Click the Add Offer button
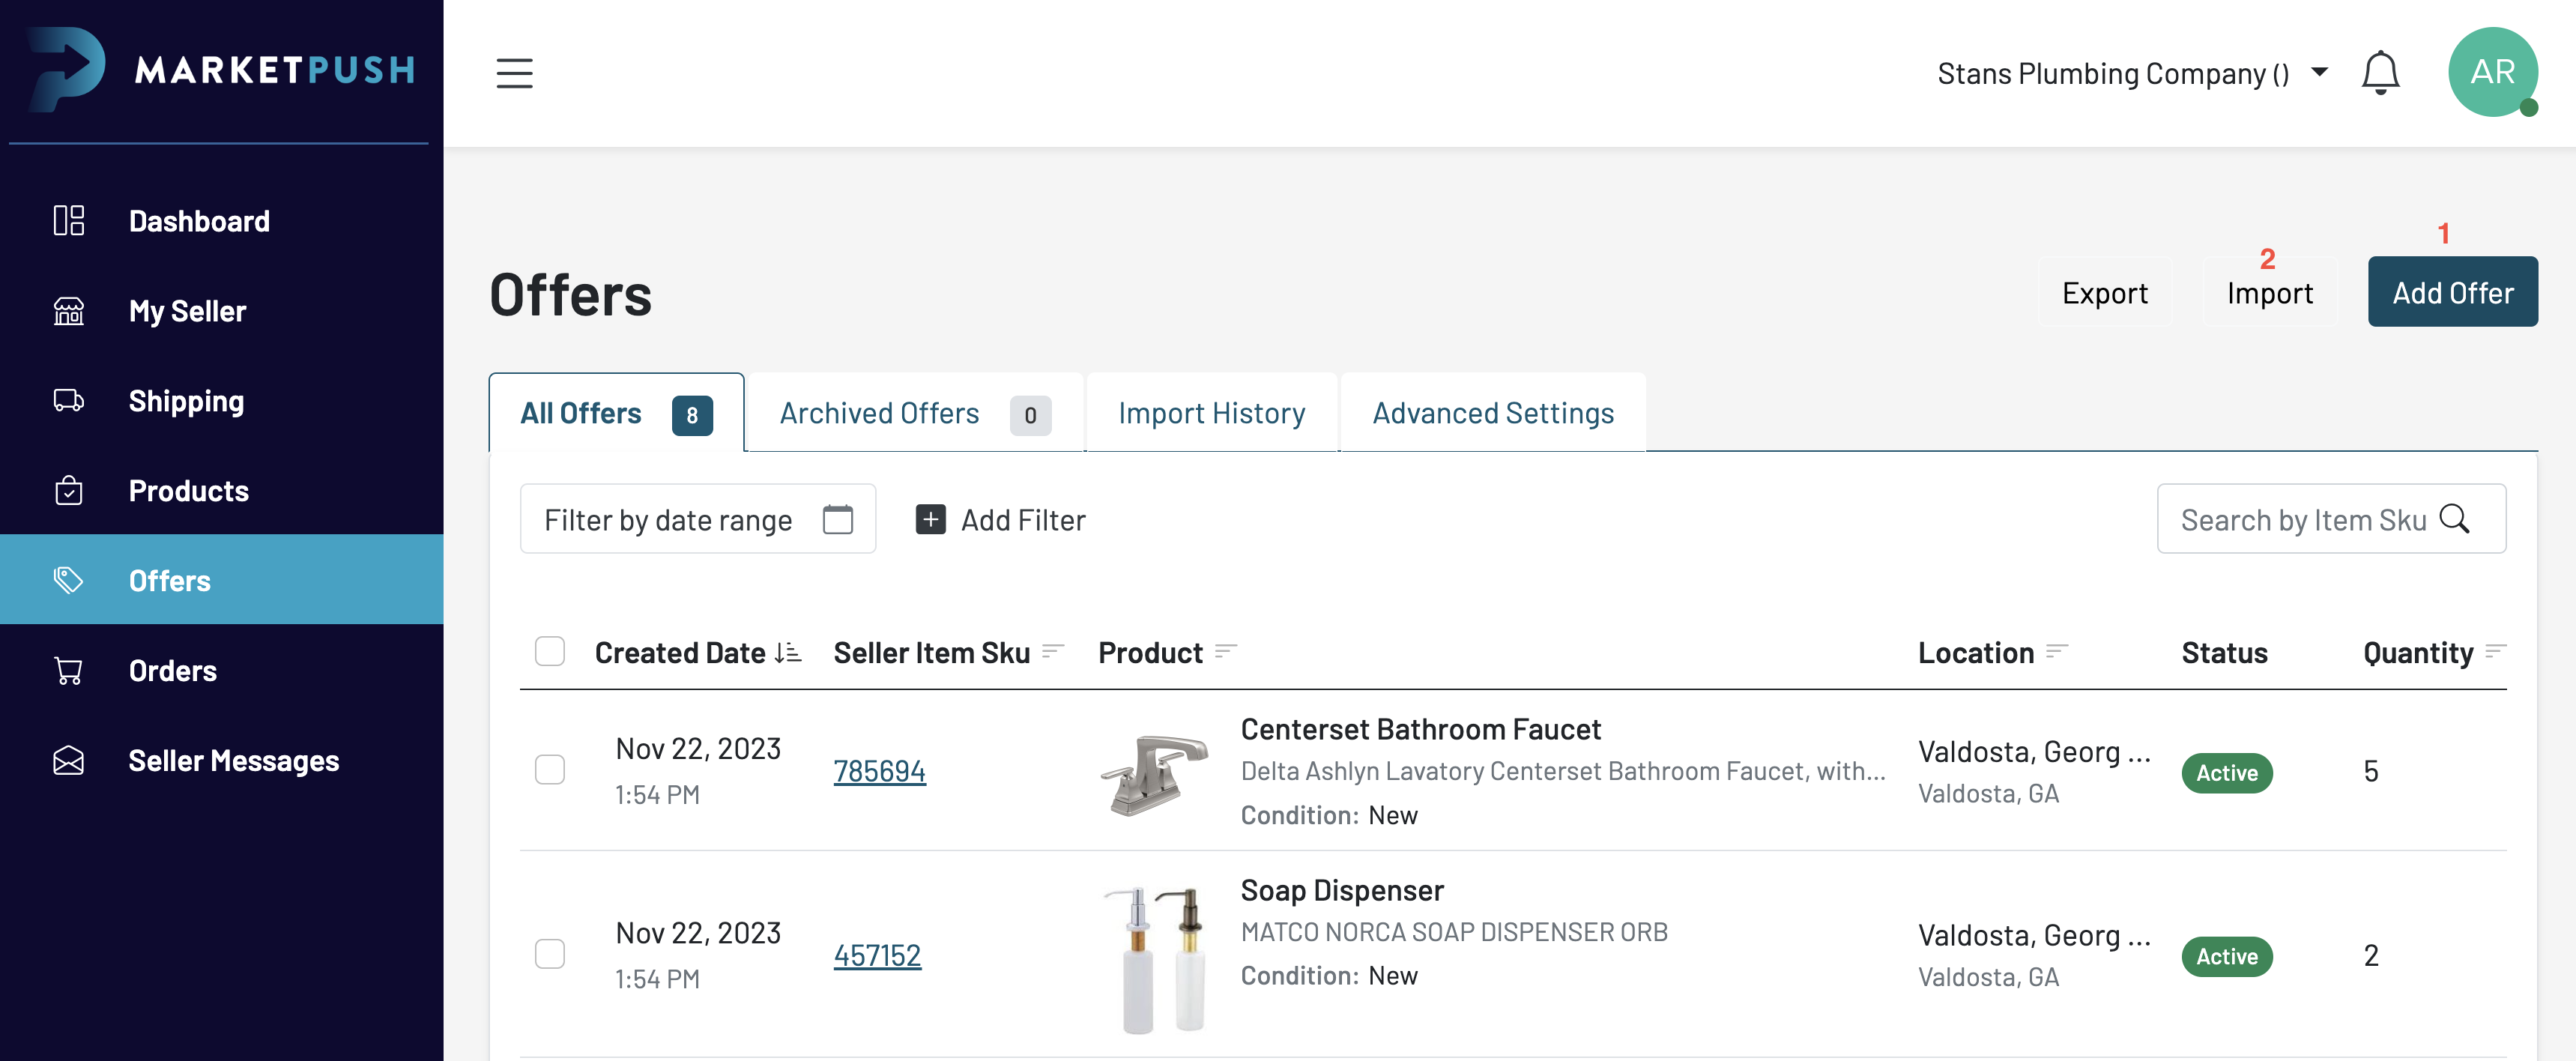This screenshot has width=2576, height=1061. pos(2451,292)
